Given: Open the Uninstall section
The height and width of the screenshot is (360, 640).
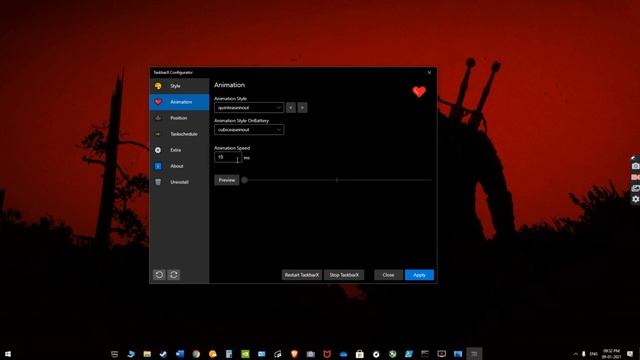Looking at the screenshot, I should tap(179, 182).
